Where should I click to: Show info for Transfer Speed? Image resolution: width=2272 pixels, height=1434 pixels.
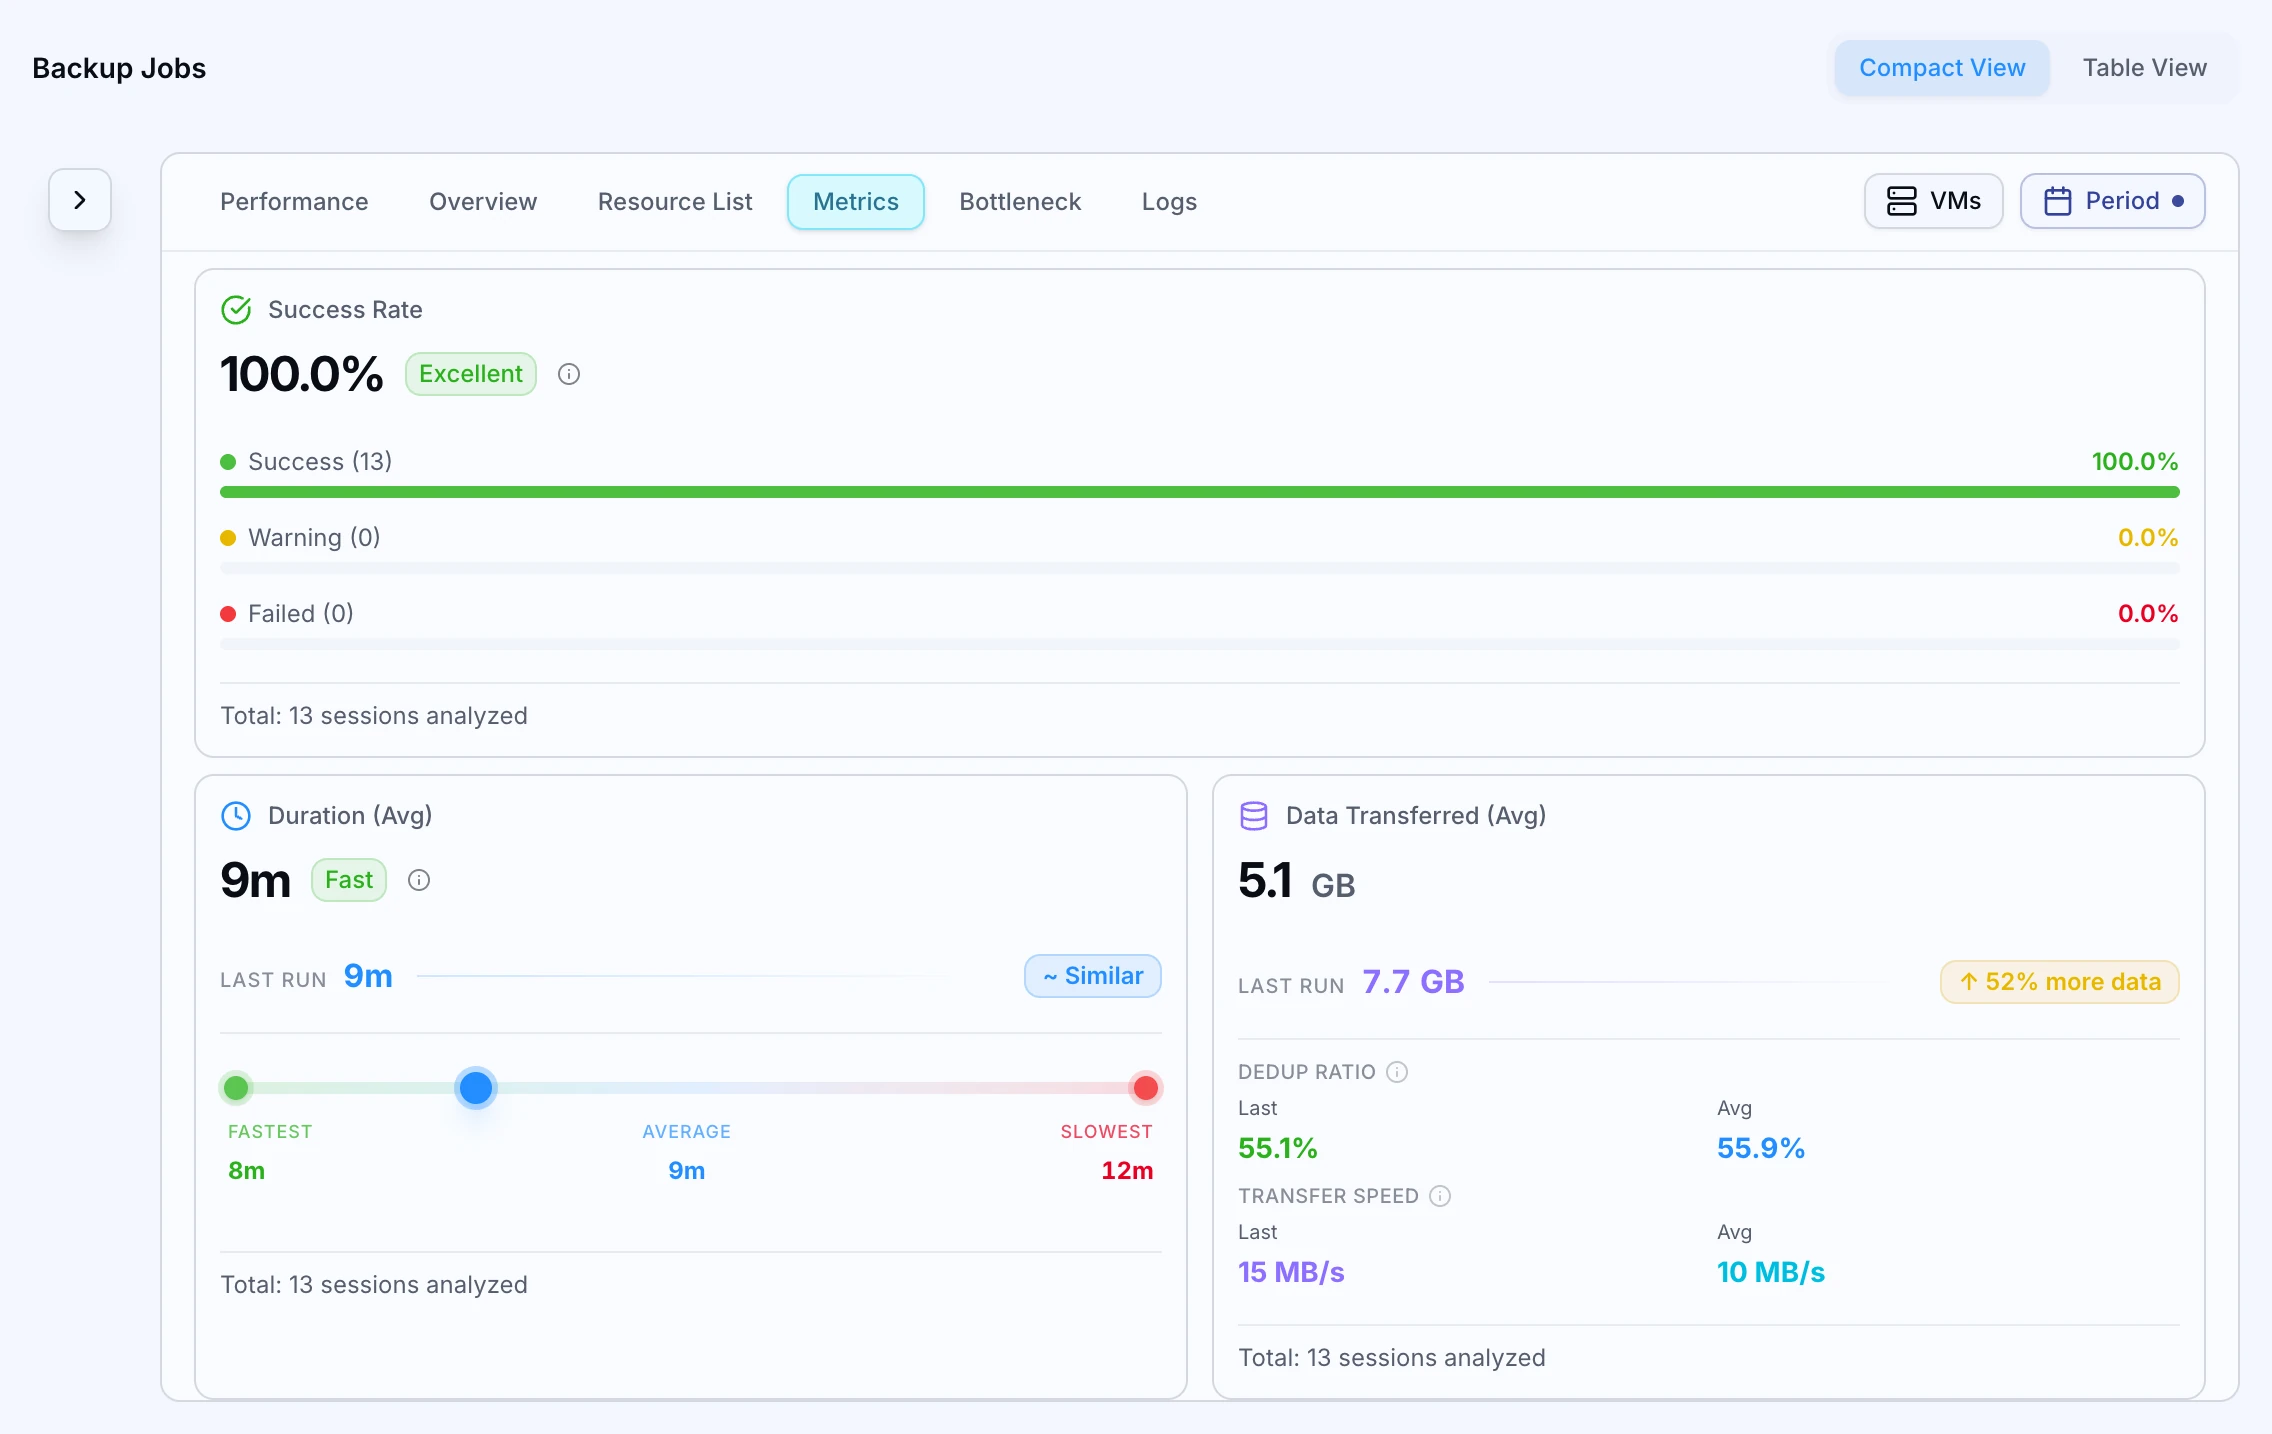[1440, 1196]
